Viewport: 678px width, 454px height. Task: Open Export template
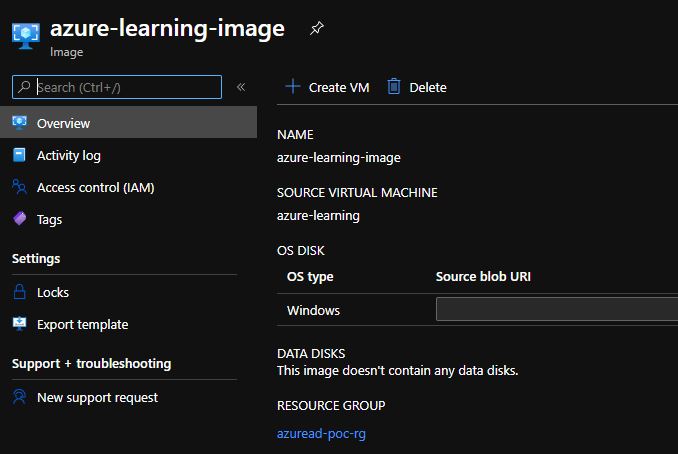(x=83, y=324)
